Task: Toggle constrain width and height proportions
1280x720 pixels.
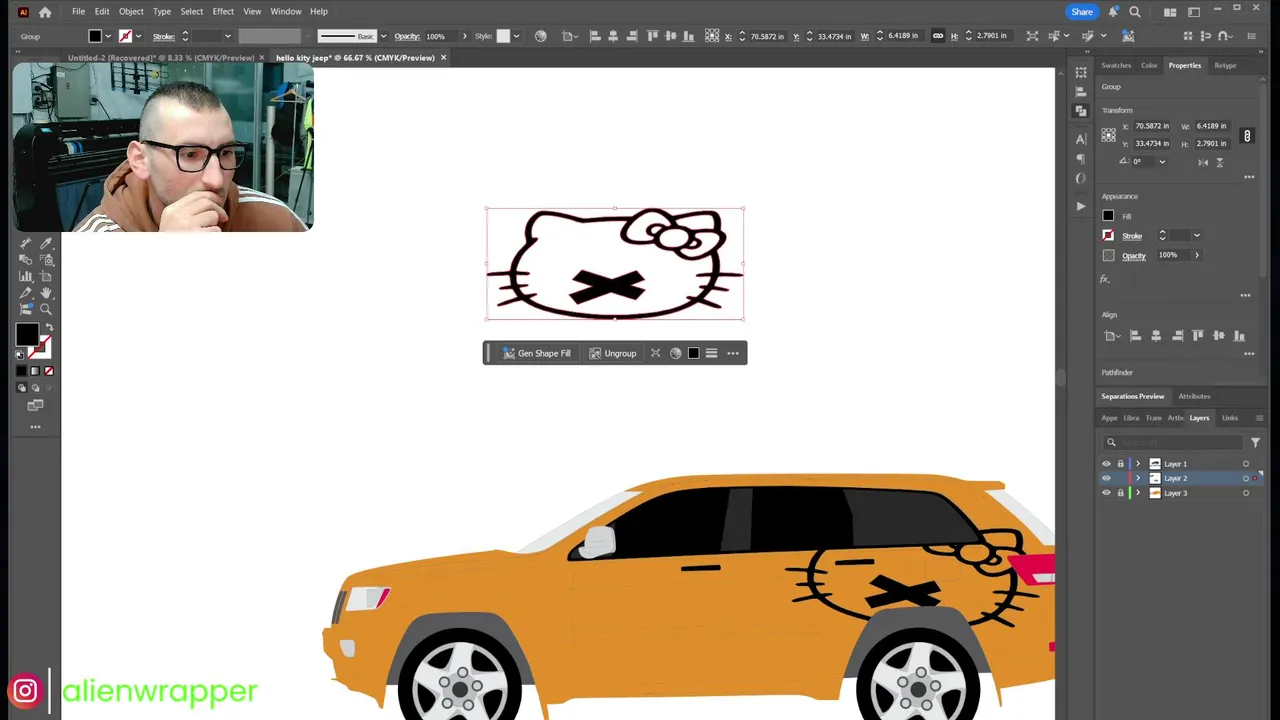Action: pyautogui.click(x=1247, y=135)
